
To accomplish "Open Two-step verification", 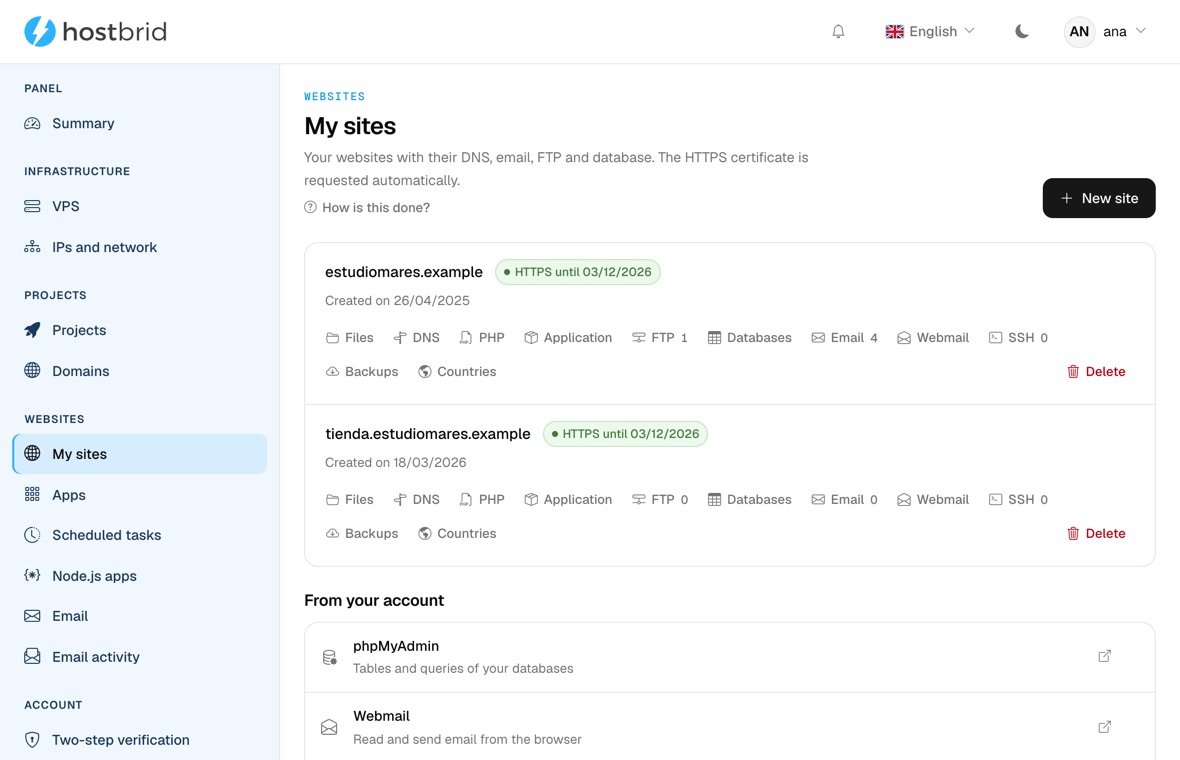I will pyautogui.click(x=139, y=740).
